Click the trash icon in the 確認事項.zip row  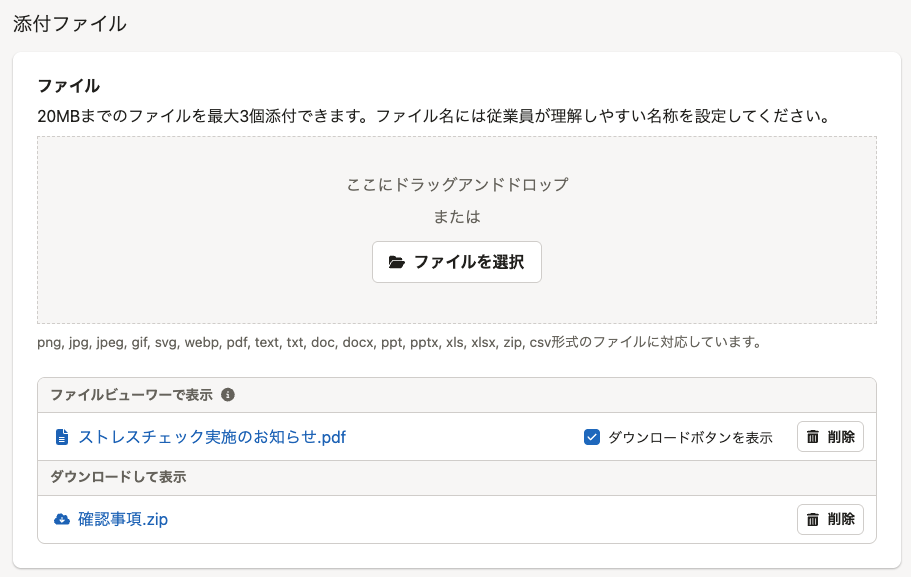[813, 519]
